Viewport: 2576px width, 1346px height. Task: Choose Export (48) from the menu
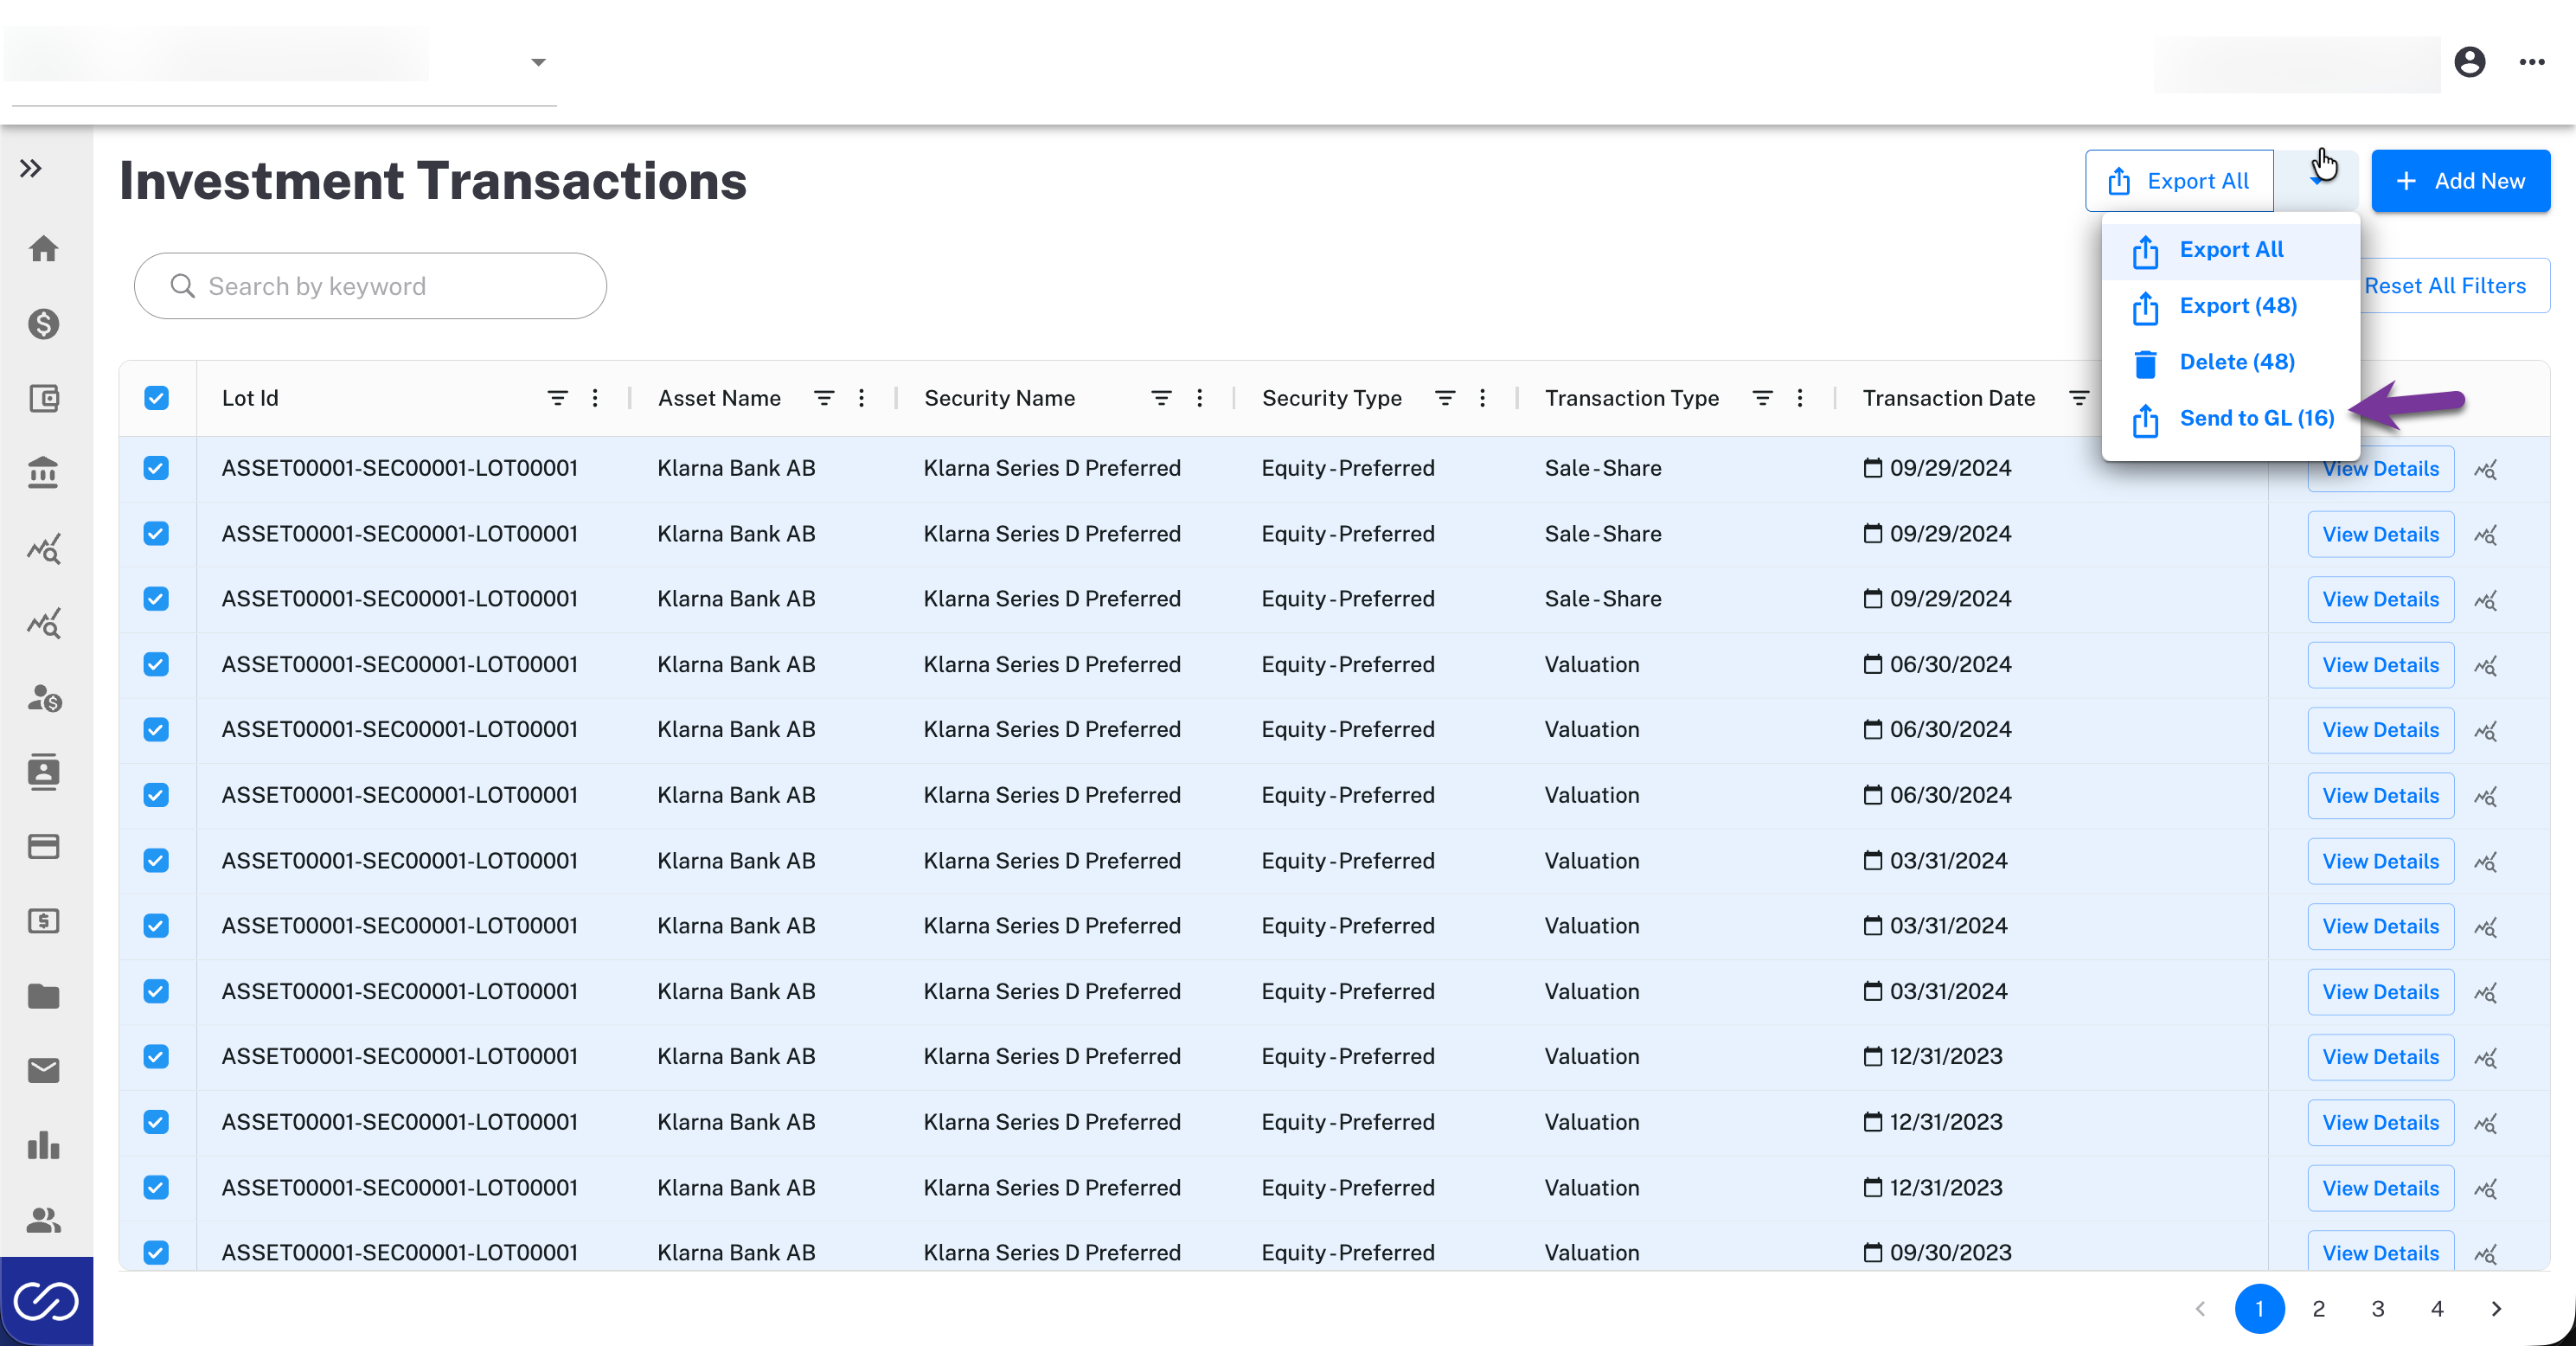point(2231,306)
